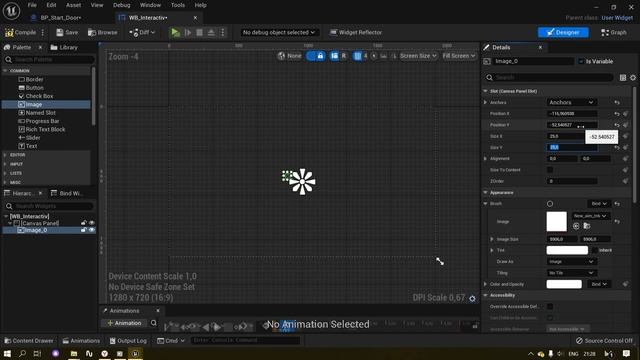Add a new Animation
Viewport: 640px width, 360px height.
coord(124,323)
